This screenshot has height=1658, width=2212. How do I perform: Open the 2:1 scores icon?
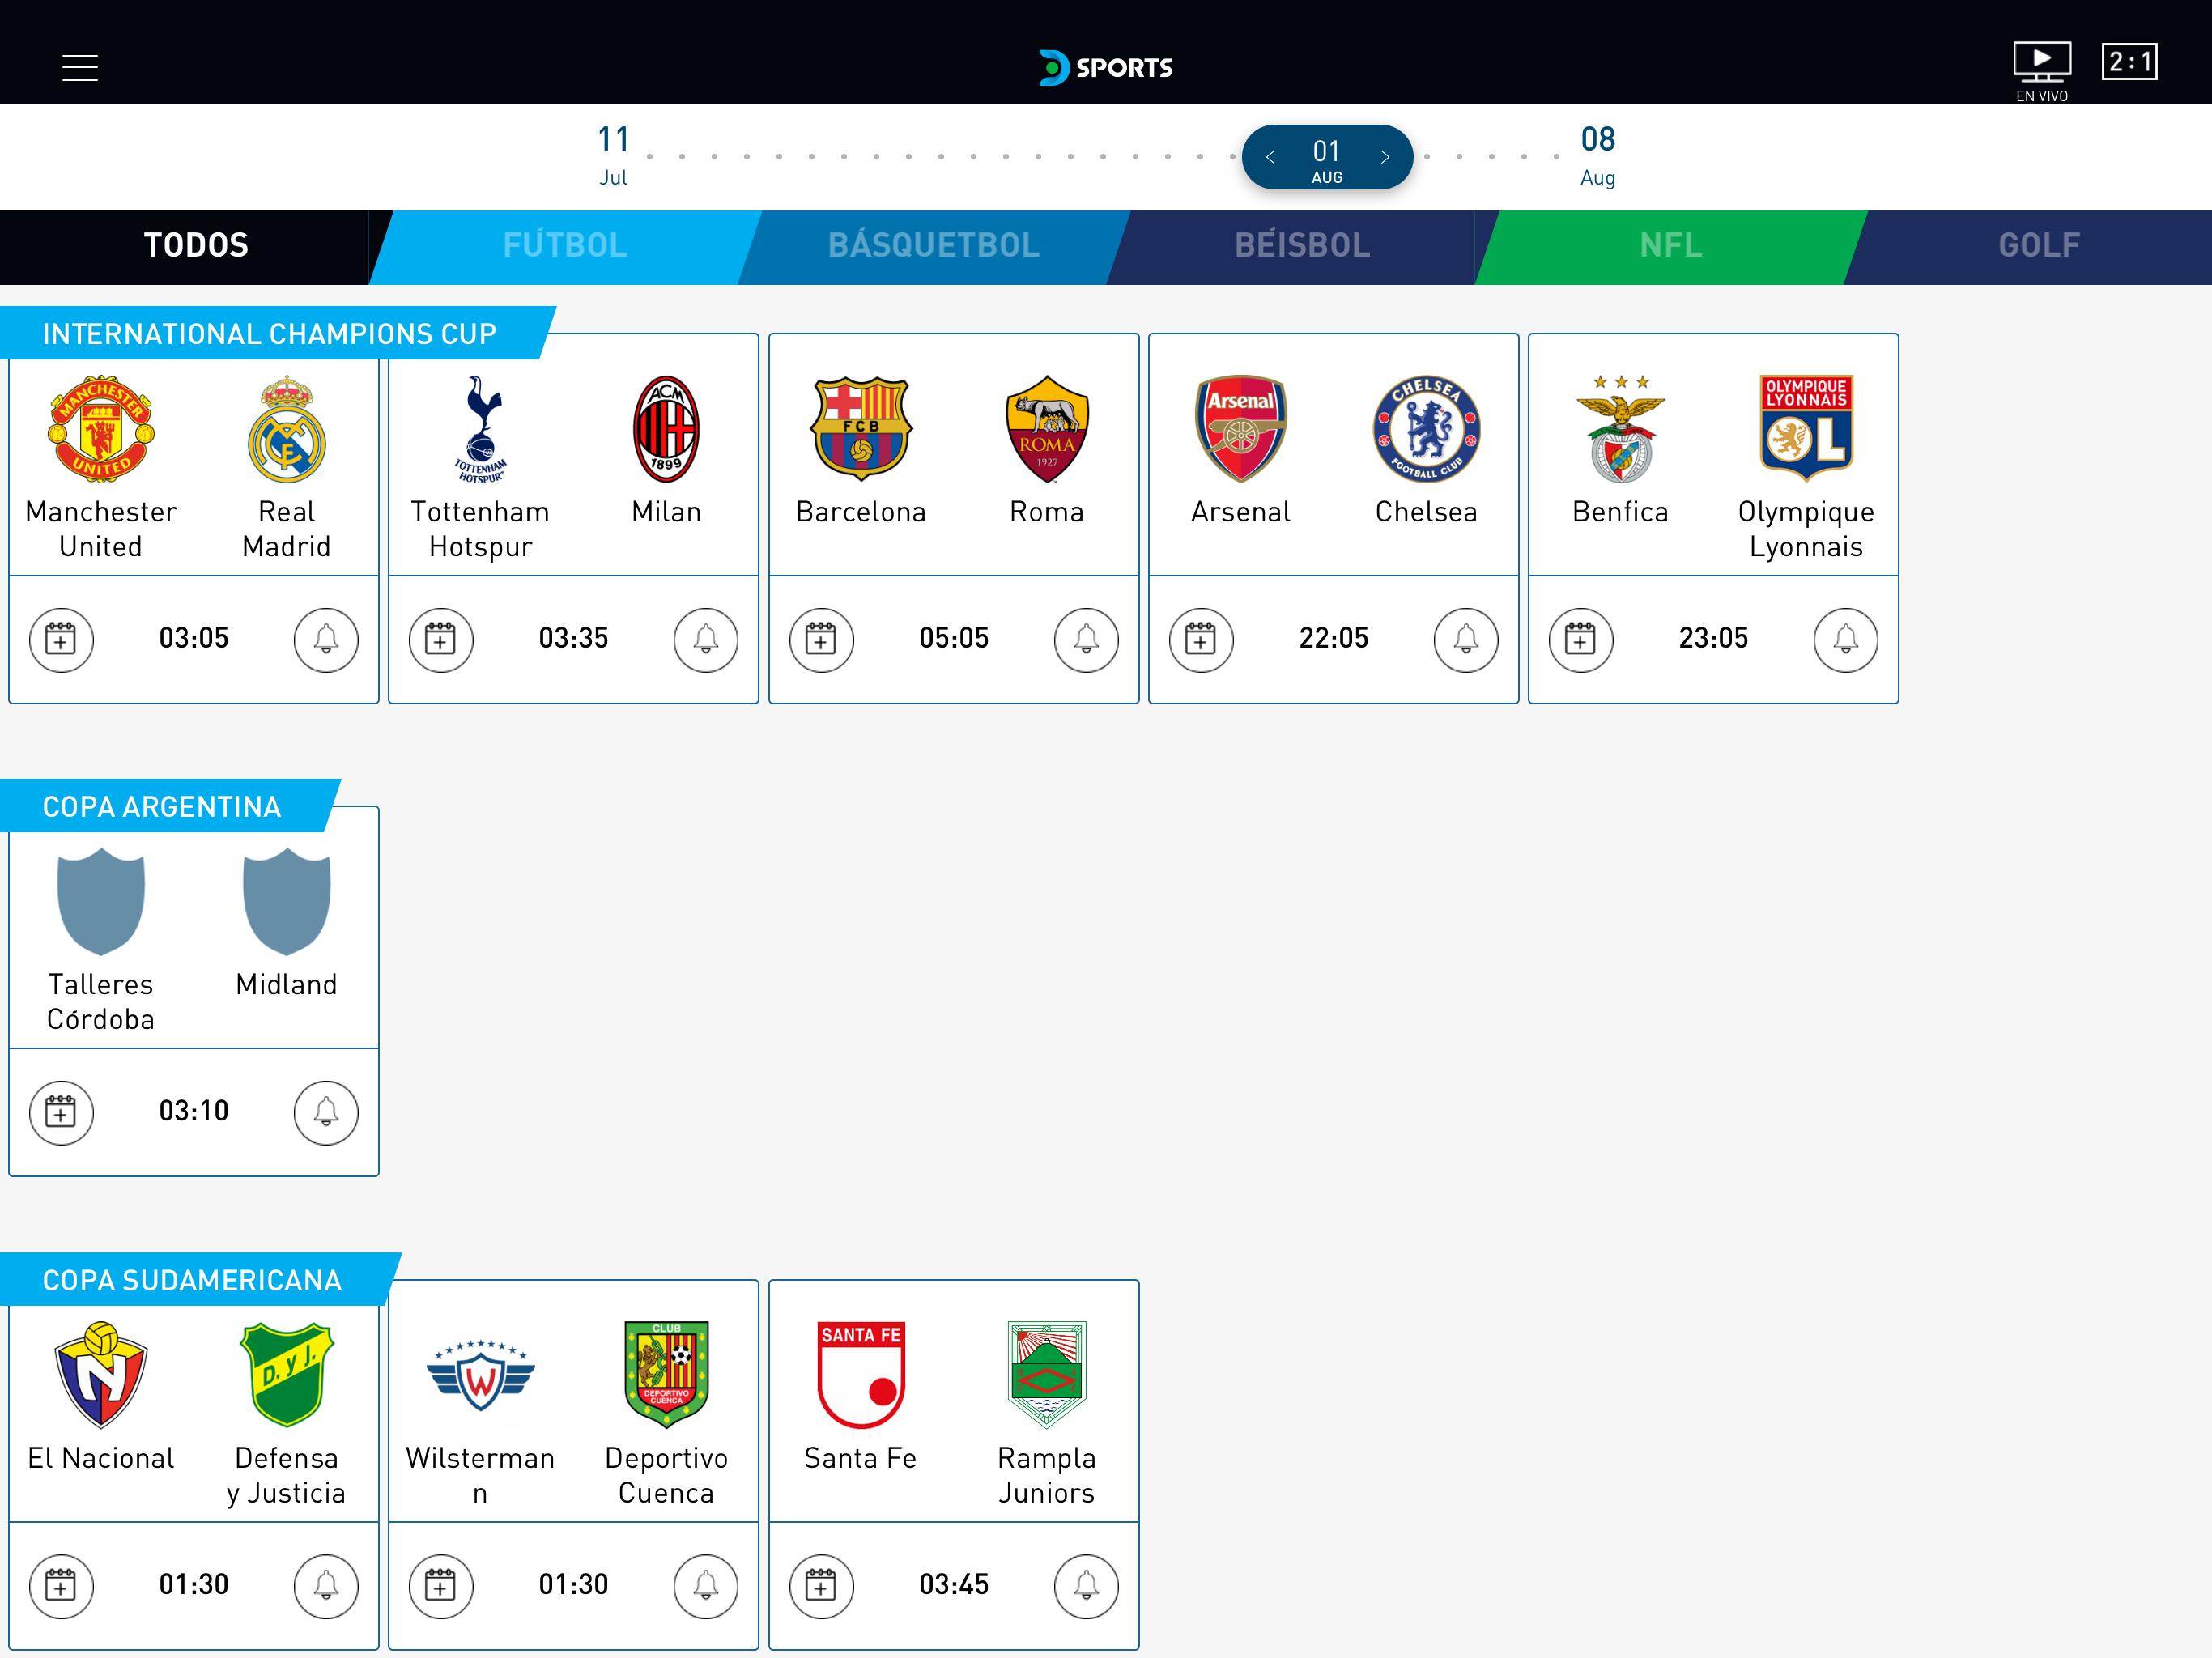click(2129, 62)
